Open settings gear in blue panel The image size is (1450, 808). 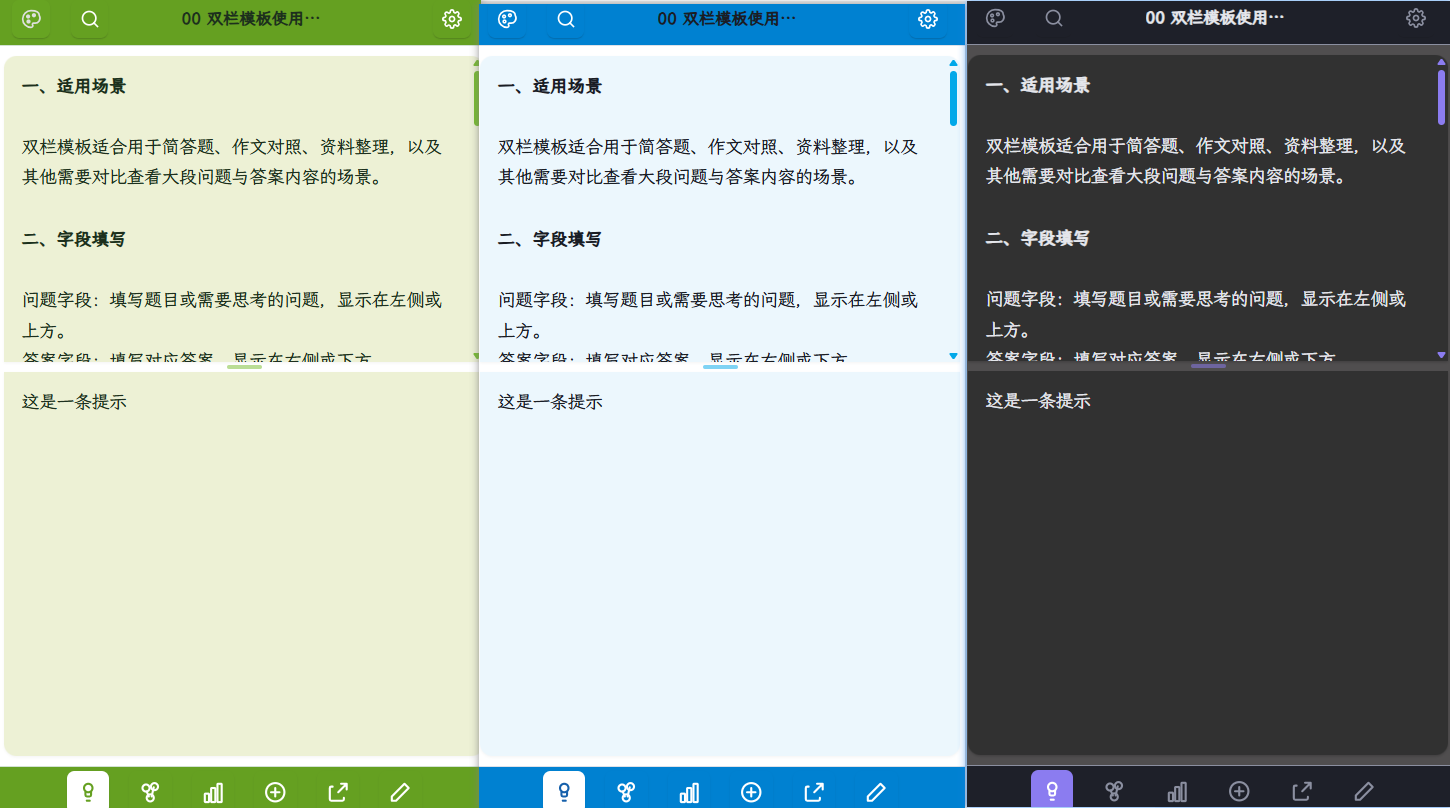(928, 19)
